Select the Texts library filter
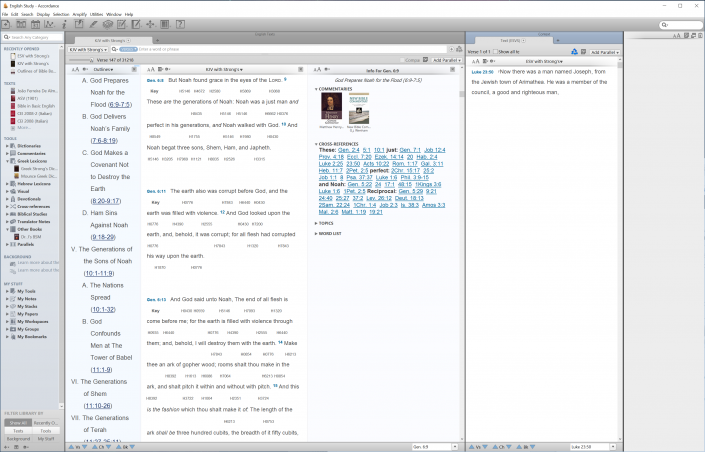 coord(18,431)
